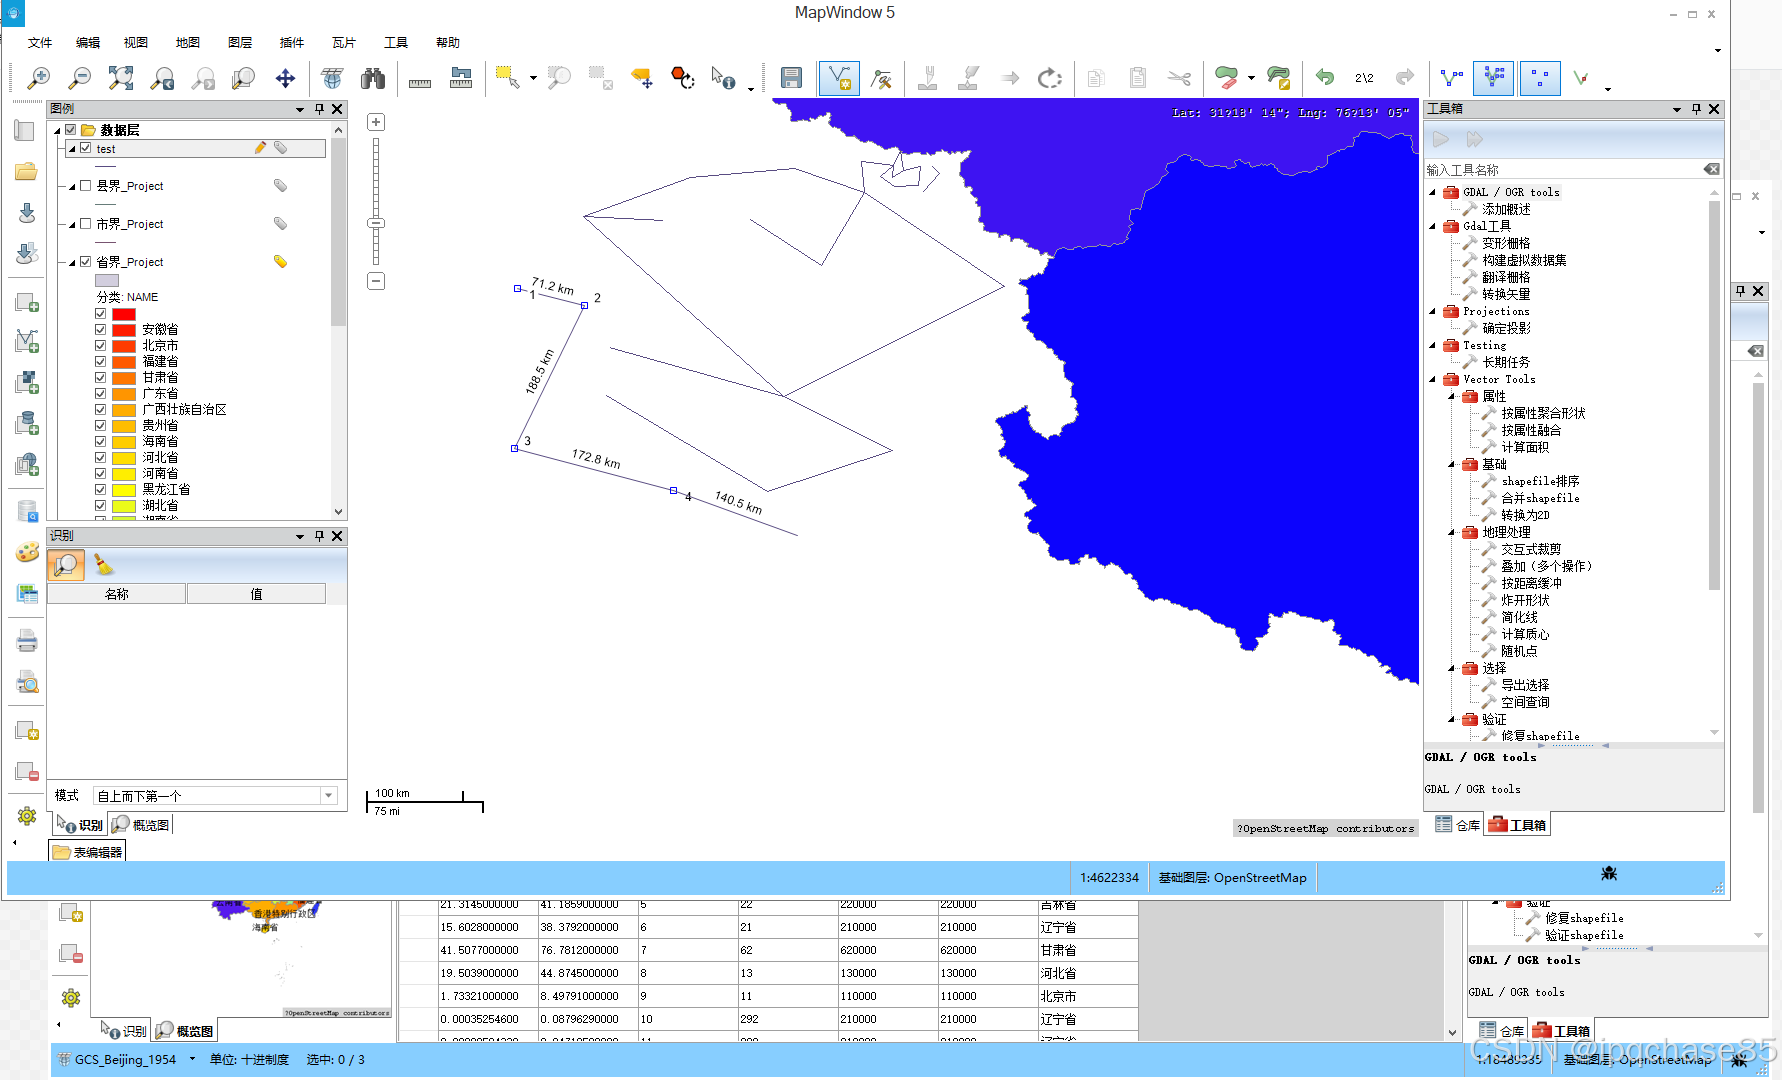Select the Pan tool
The width and height of the screenshot is (1782, 1080).
pos(284,77)
